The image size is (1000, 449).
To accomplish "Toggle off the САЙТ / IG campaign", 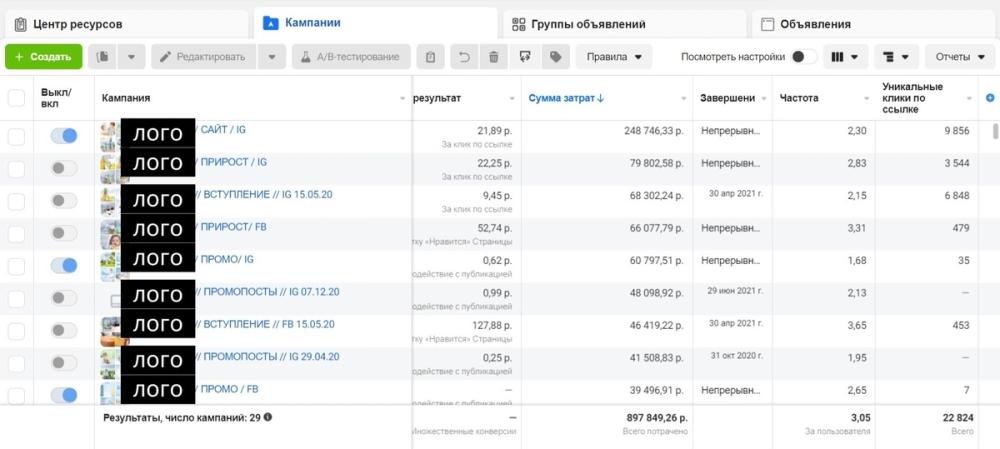I will 64,136.
